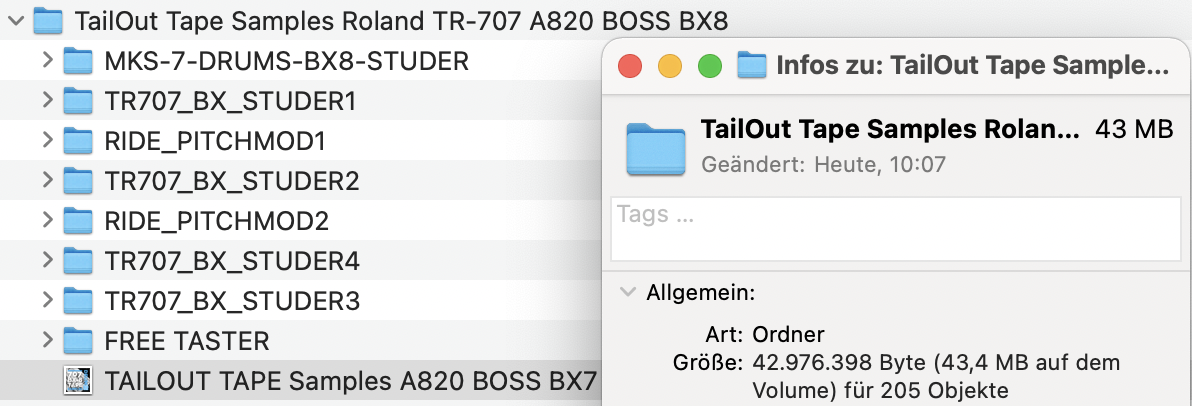This screenshot has width=1192, height=406.
Task: Click the MKS-7-DRUMS-BX8-STUDER folder icon
Action: pos(78,62)
